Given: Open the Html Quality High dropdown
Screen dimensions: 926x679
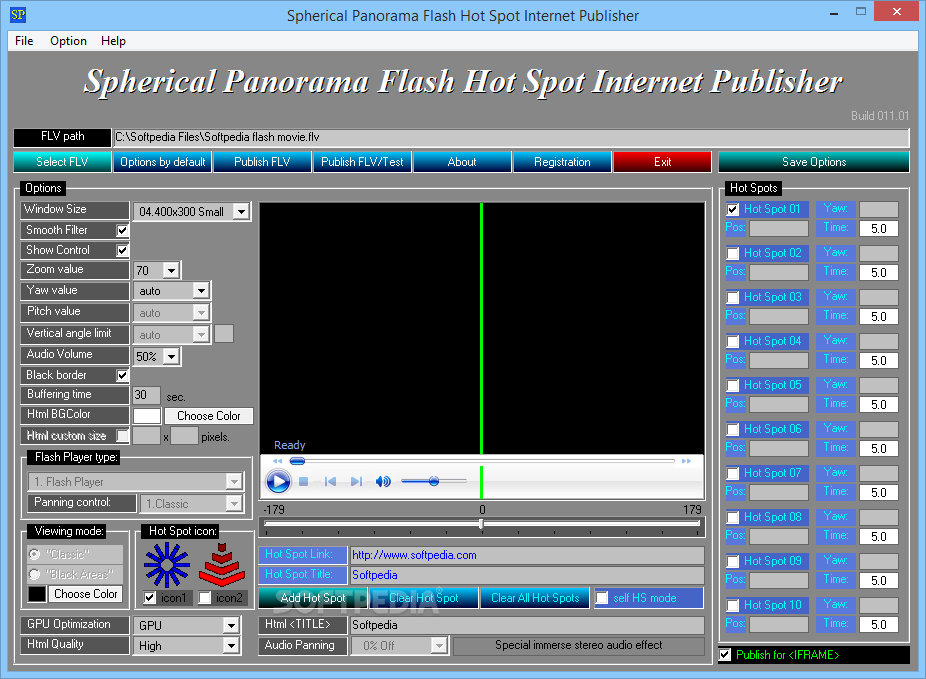Looking at the screenshot, I should point(187,646).
